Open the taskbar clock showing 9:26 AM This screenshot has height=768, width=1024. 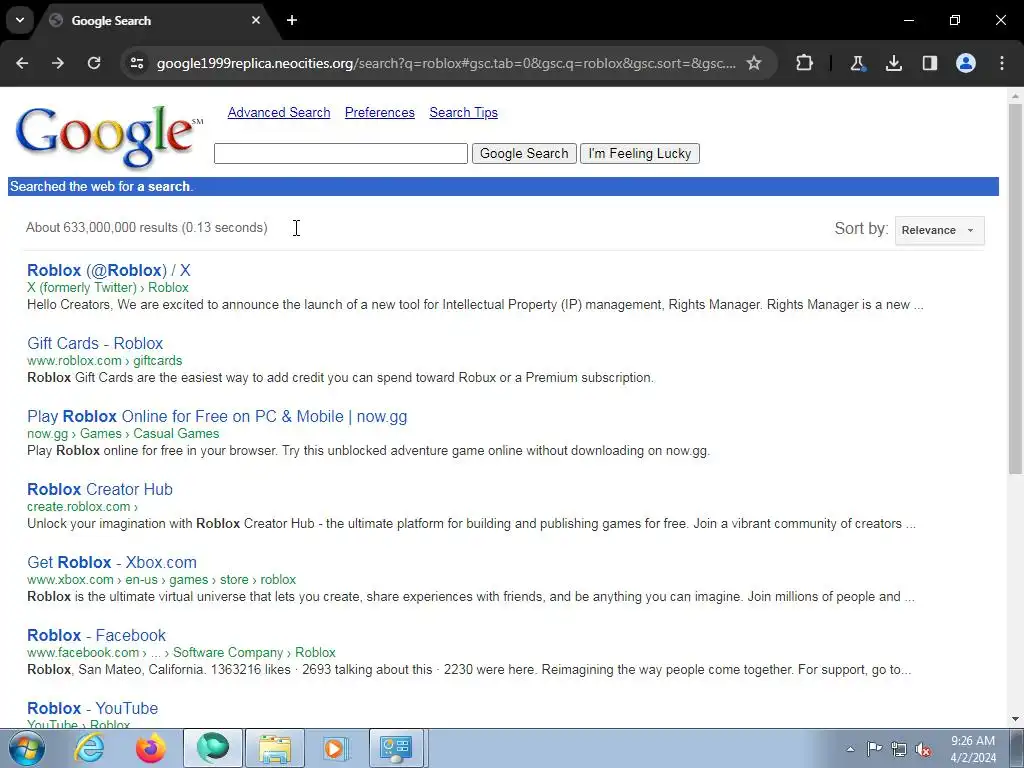[973, 749]
